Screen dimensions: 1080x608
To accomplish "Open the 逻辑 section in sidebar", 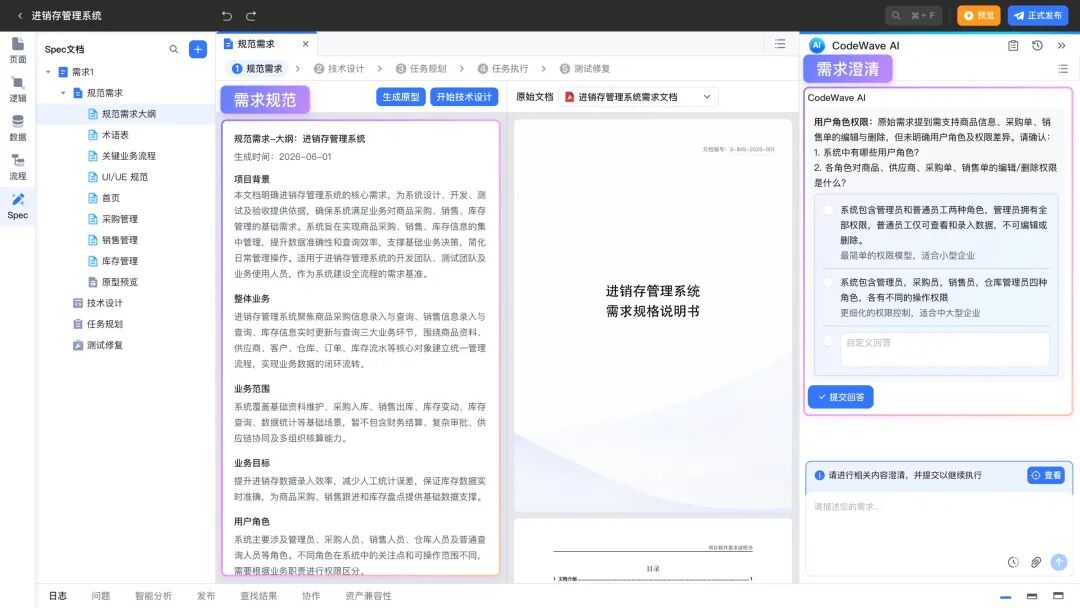I will (18, 90).
